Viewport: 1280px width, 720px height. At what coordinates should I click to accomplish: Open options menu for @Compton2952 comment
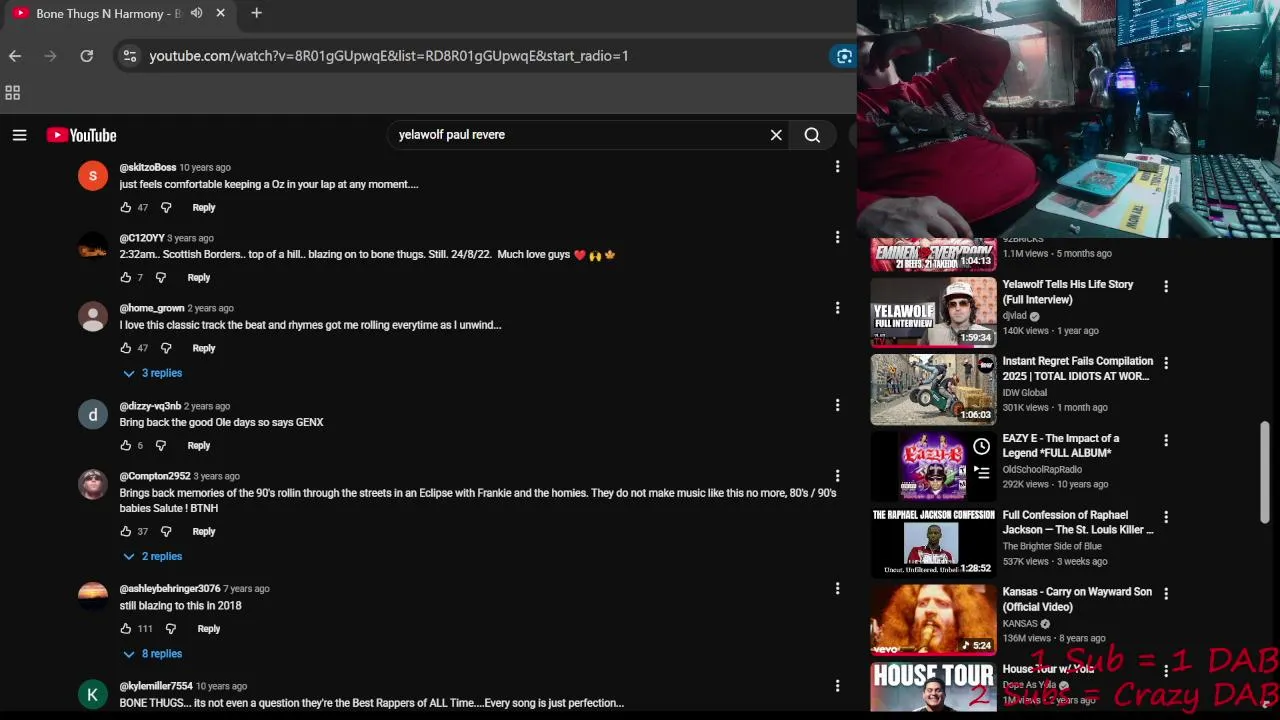[x=837, y=476]
